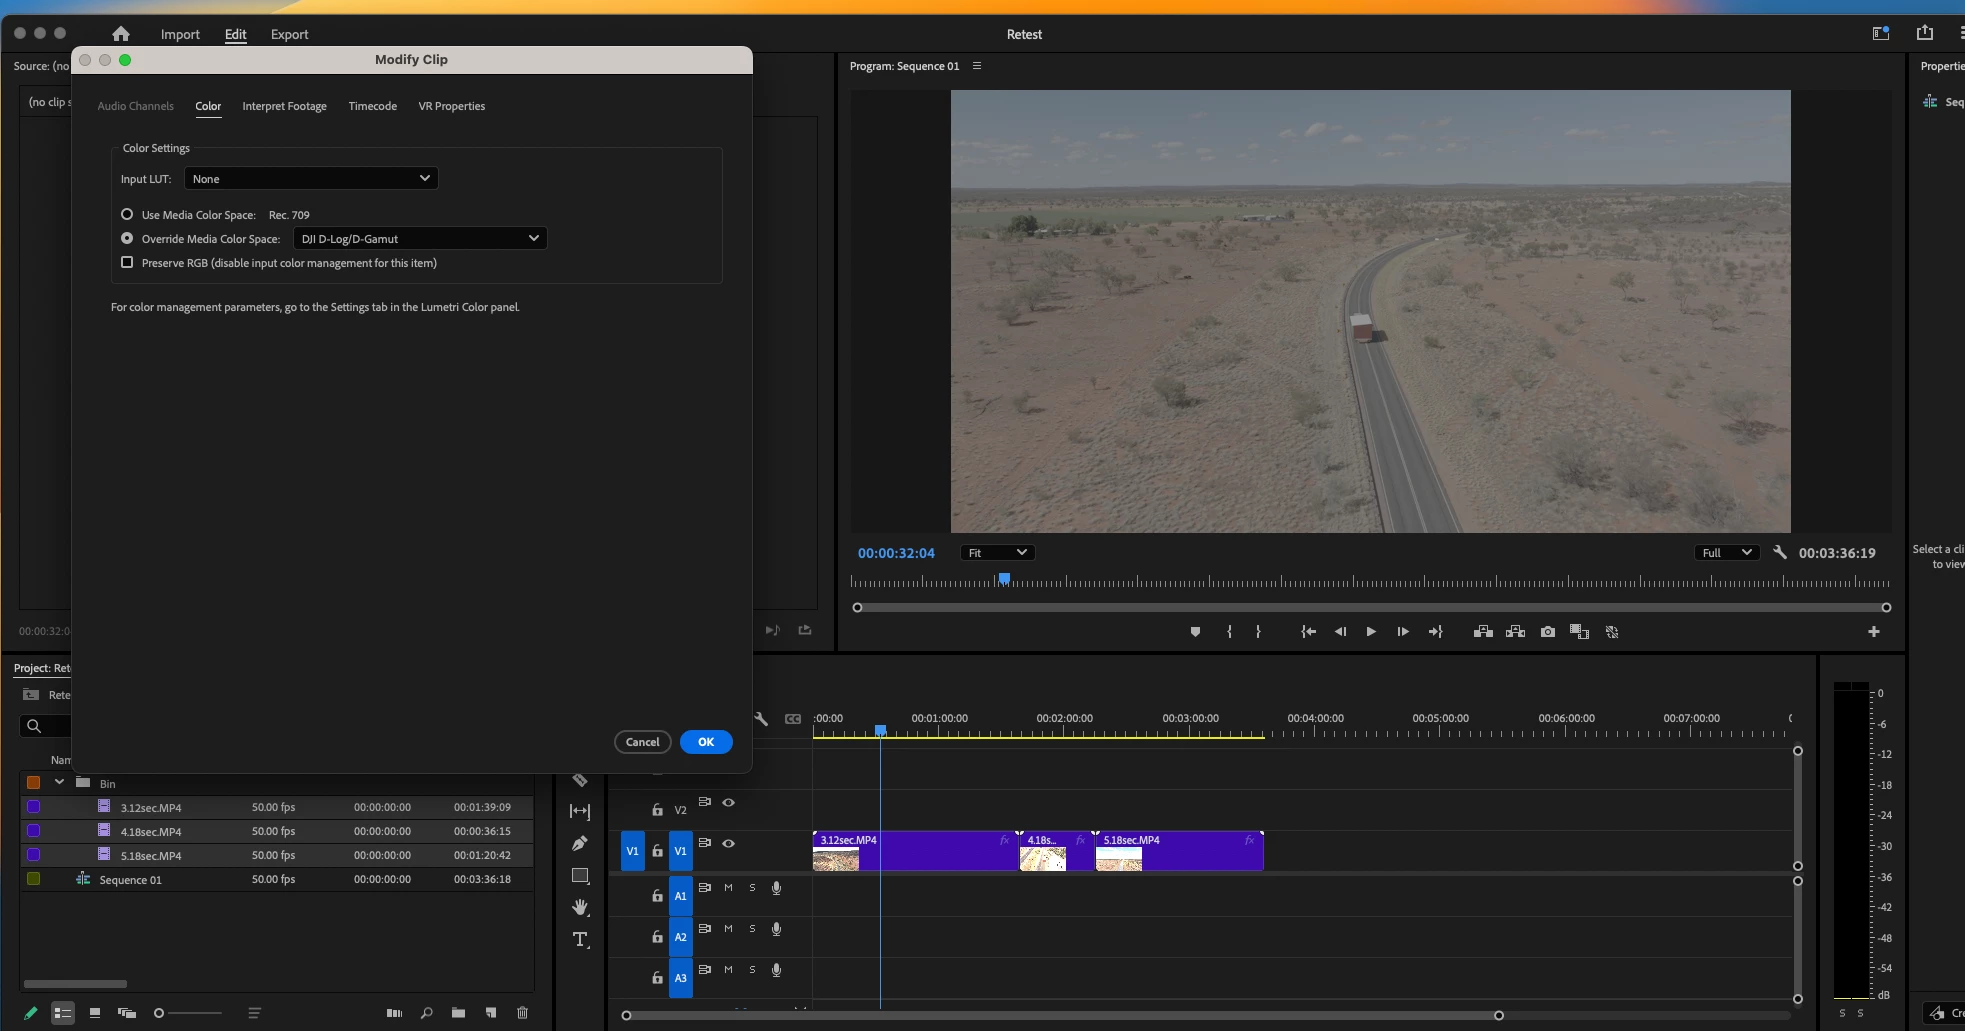1965x1031 pixels.
Task: Enable the Preserve RGB checkbox
Action: tap(127, 262)
